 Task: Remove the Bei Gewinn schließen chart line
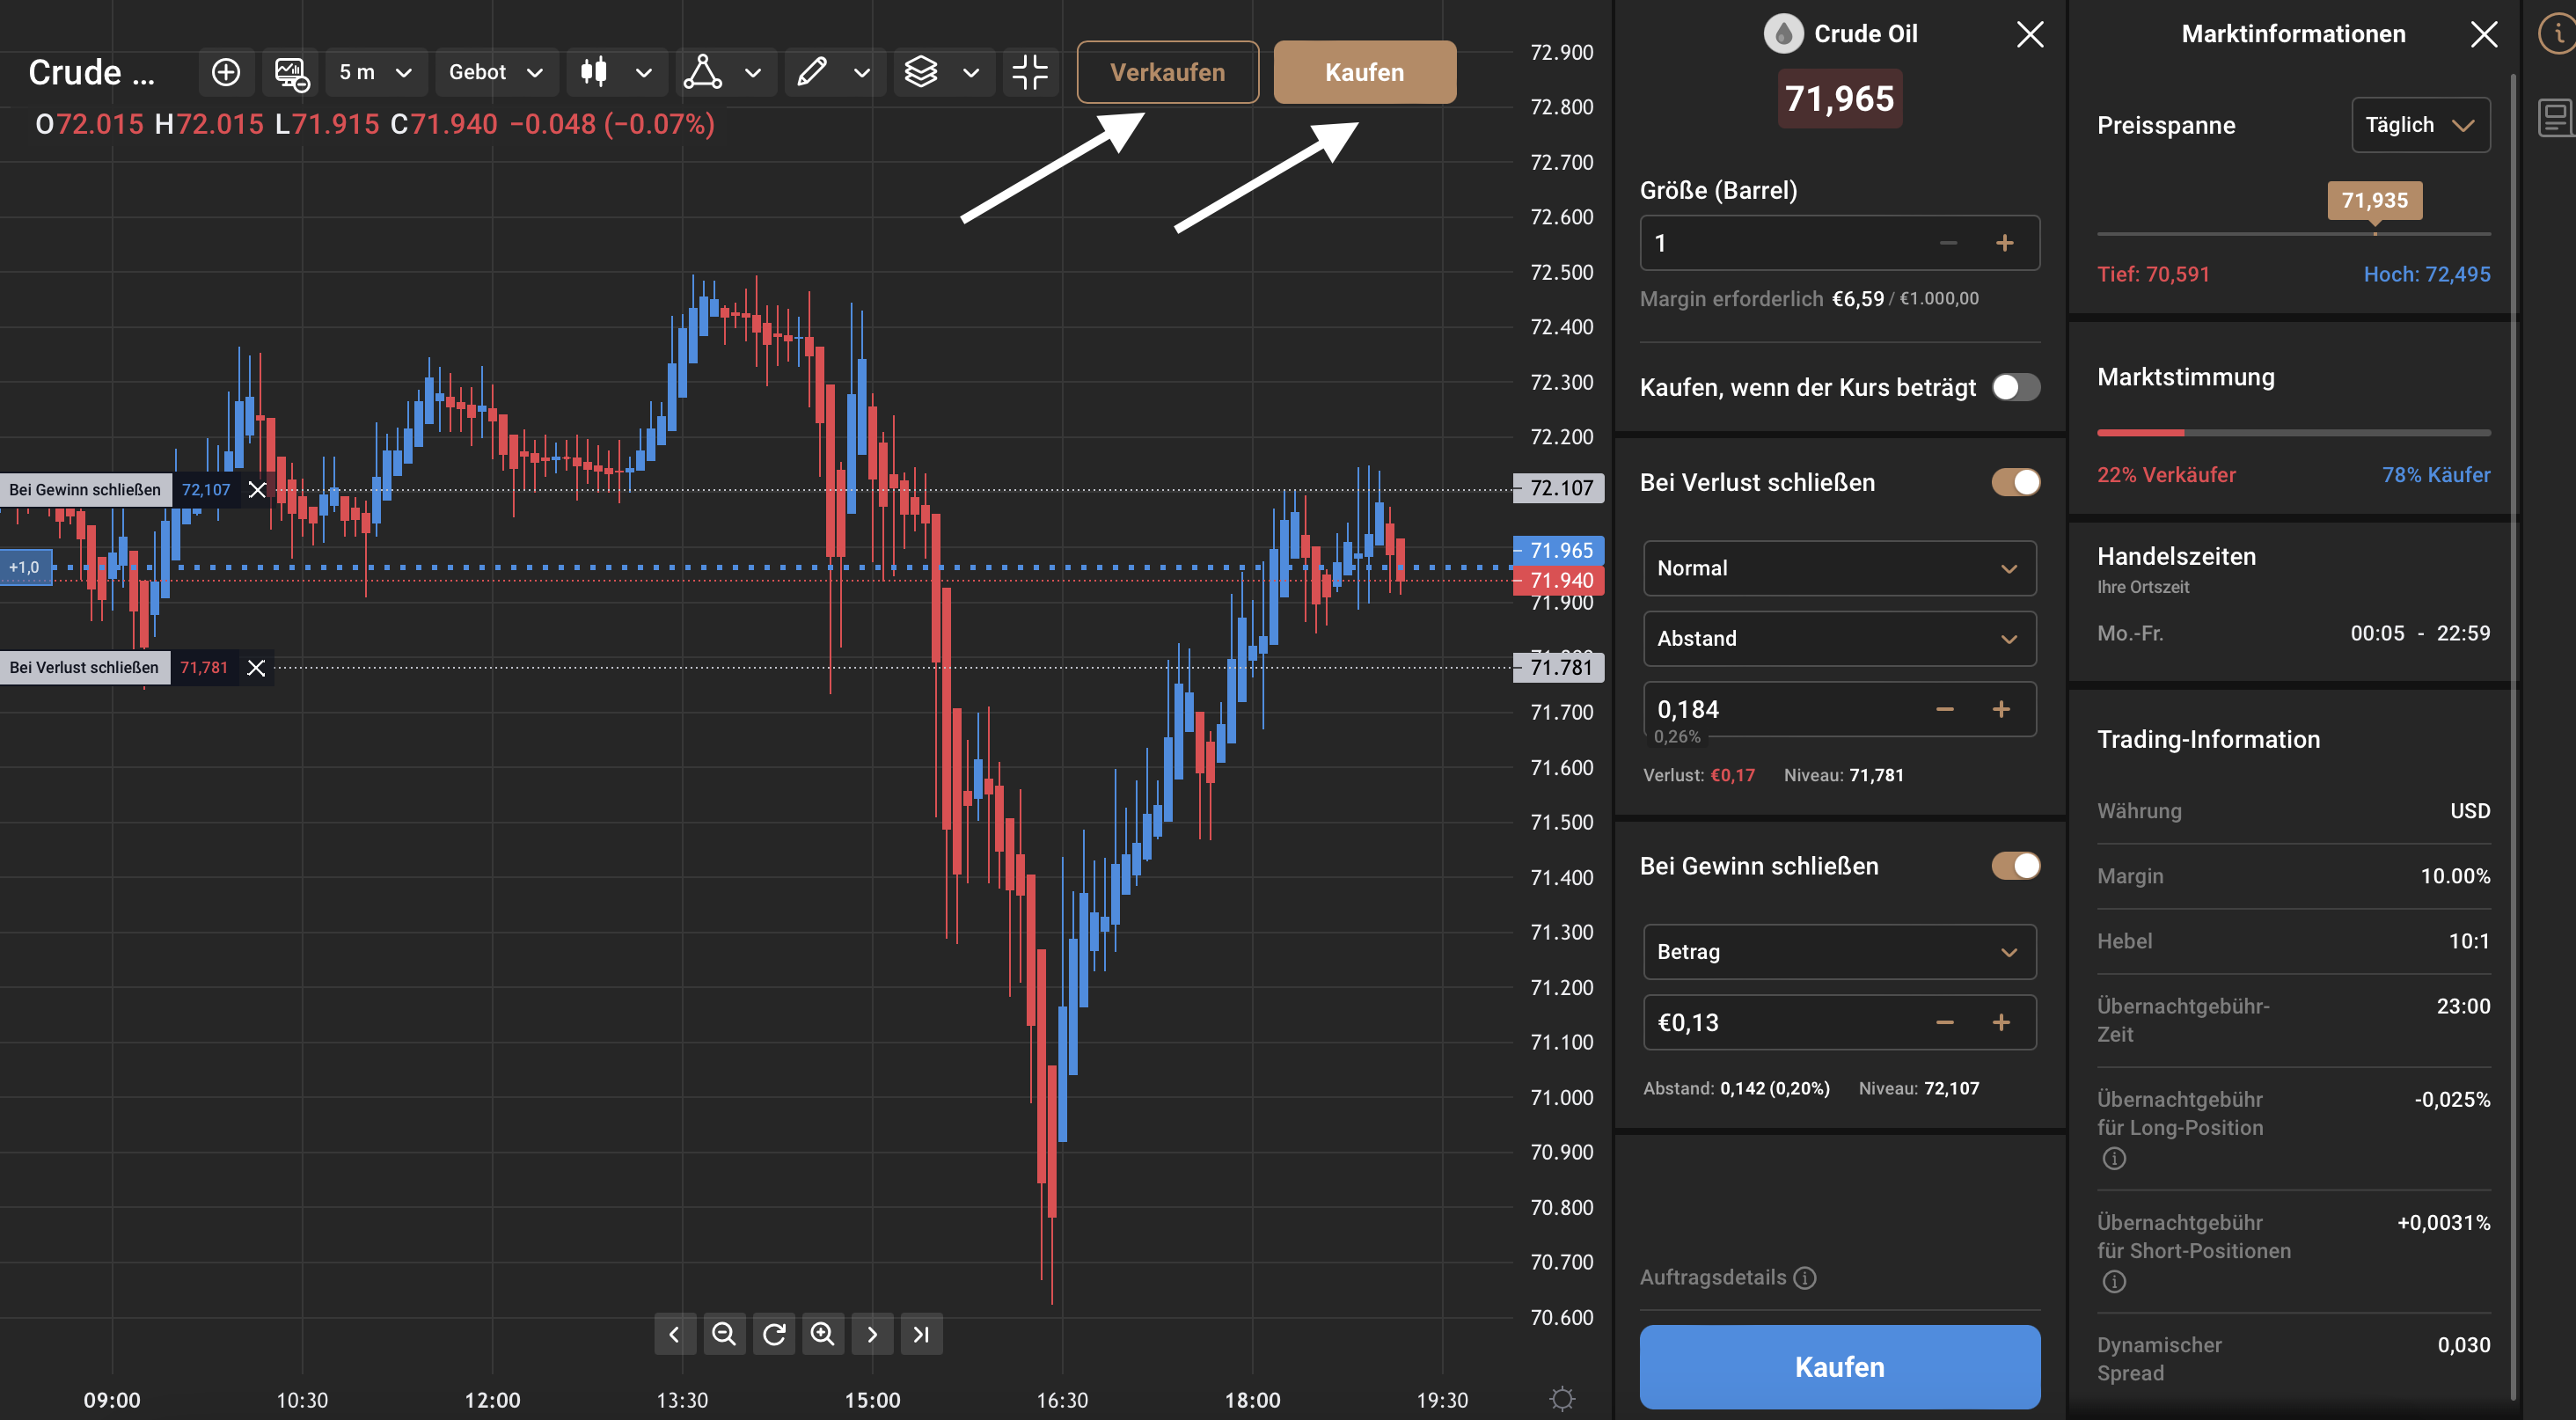[257, 490]
